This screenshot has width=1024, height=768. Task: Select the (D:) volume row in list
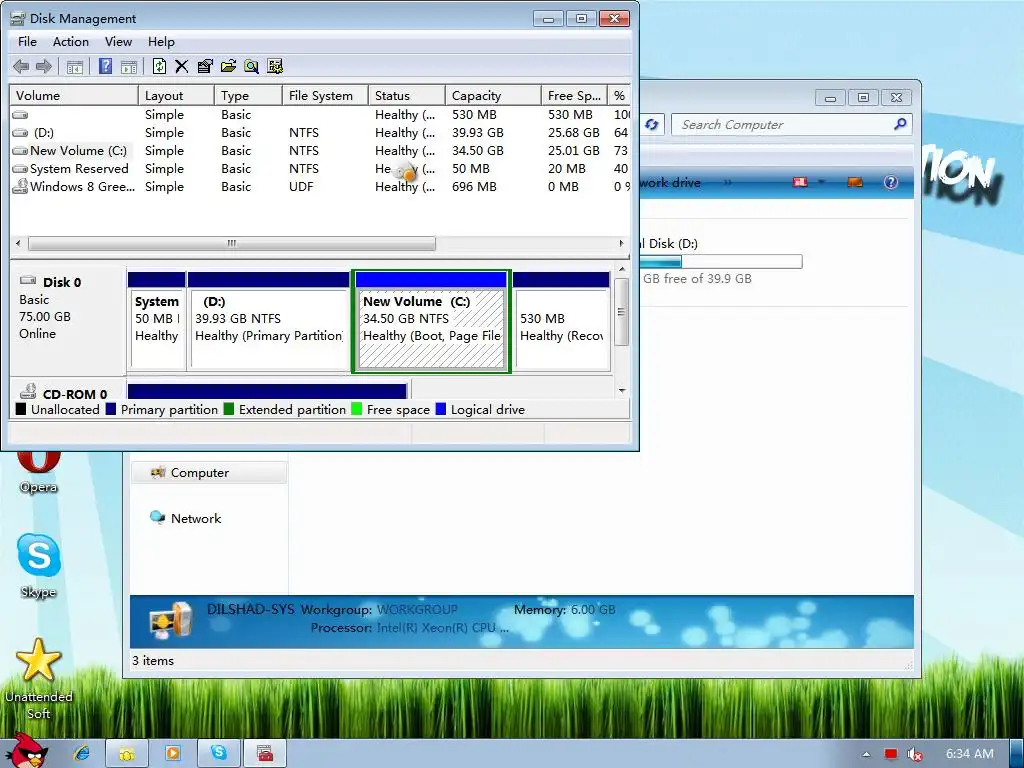point(321,133)
